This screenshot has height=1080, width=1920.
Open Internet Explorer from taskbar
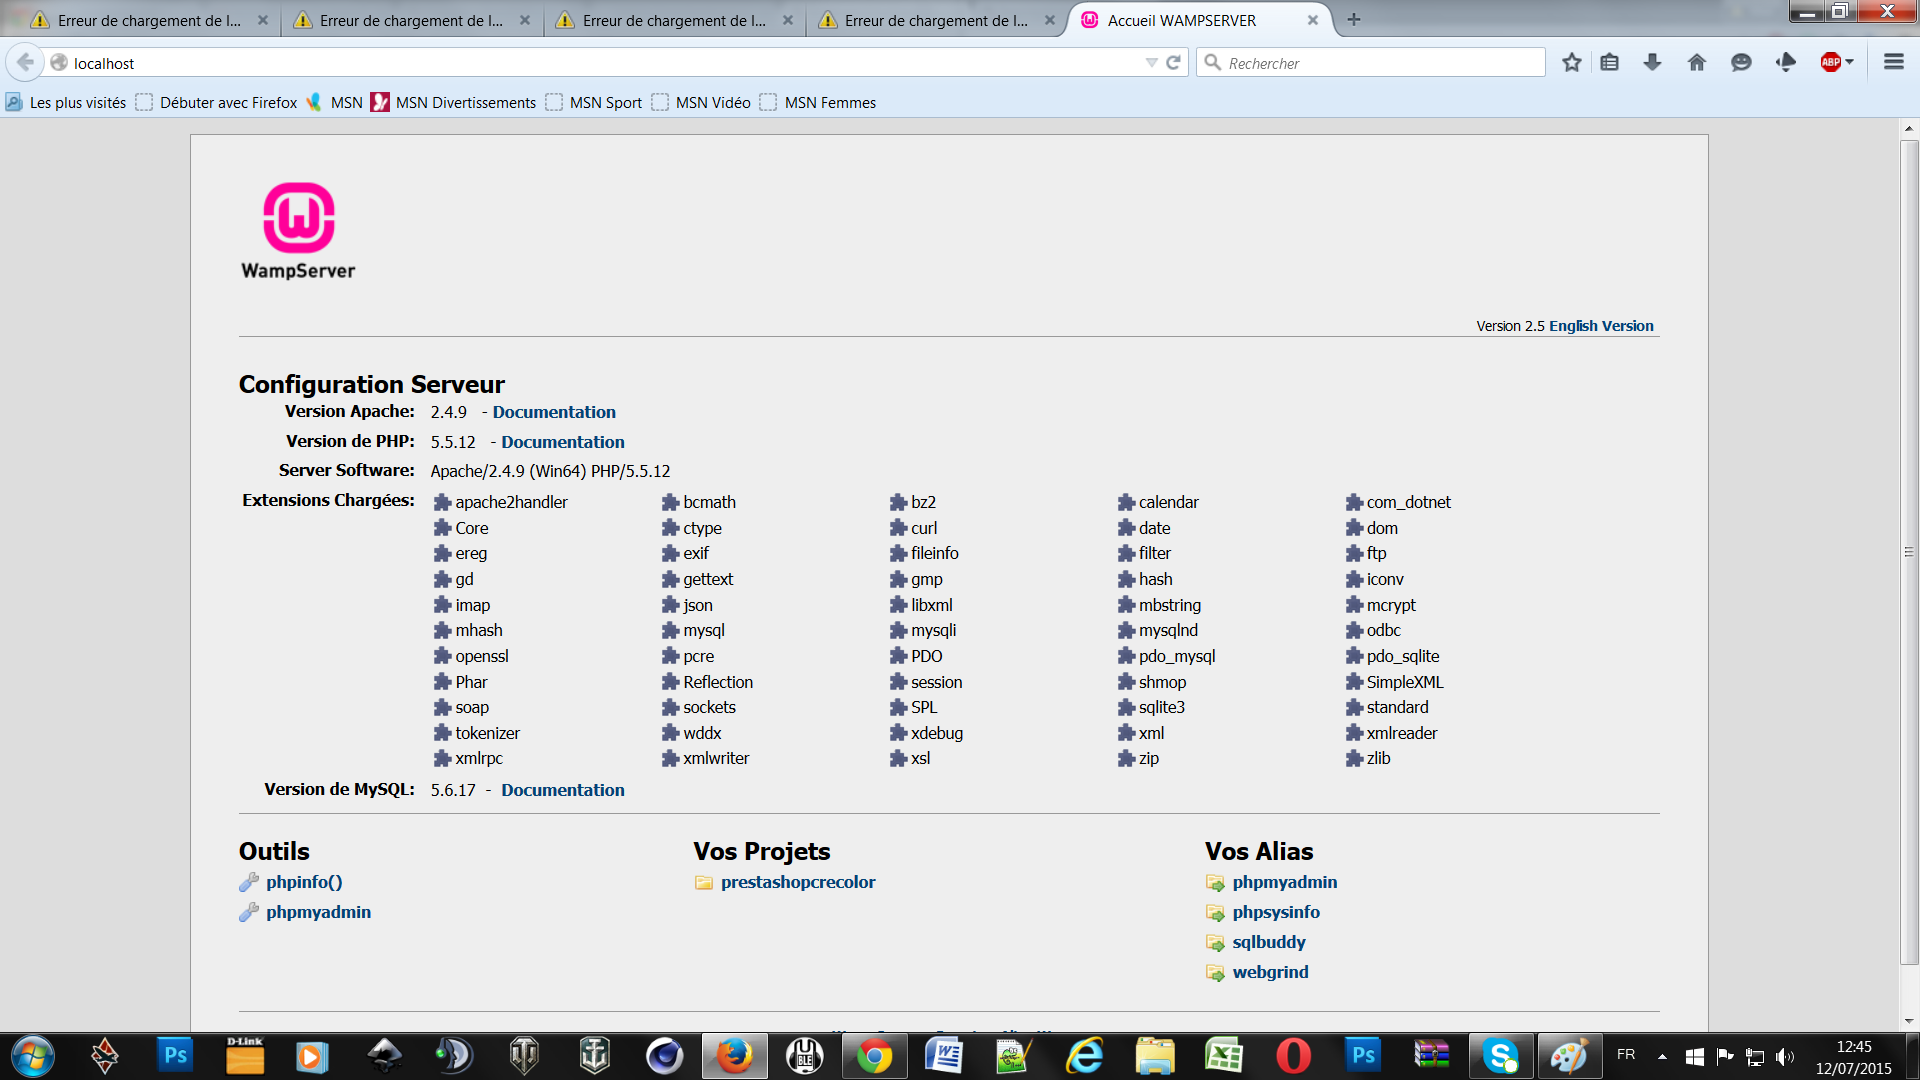1085,1056
